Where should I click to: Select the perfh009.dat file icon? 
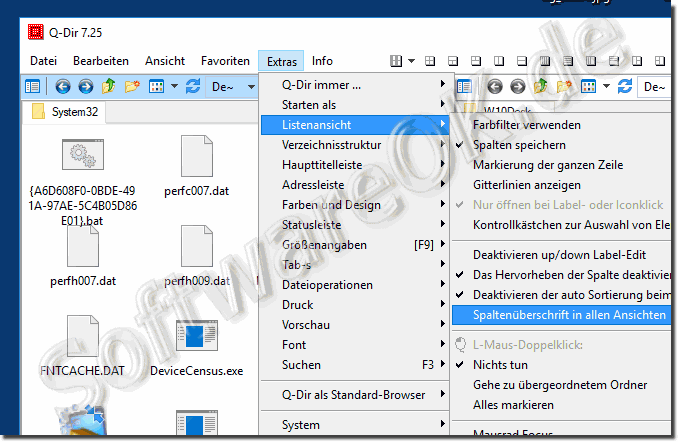(197, 246)
